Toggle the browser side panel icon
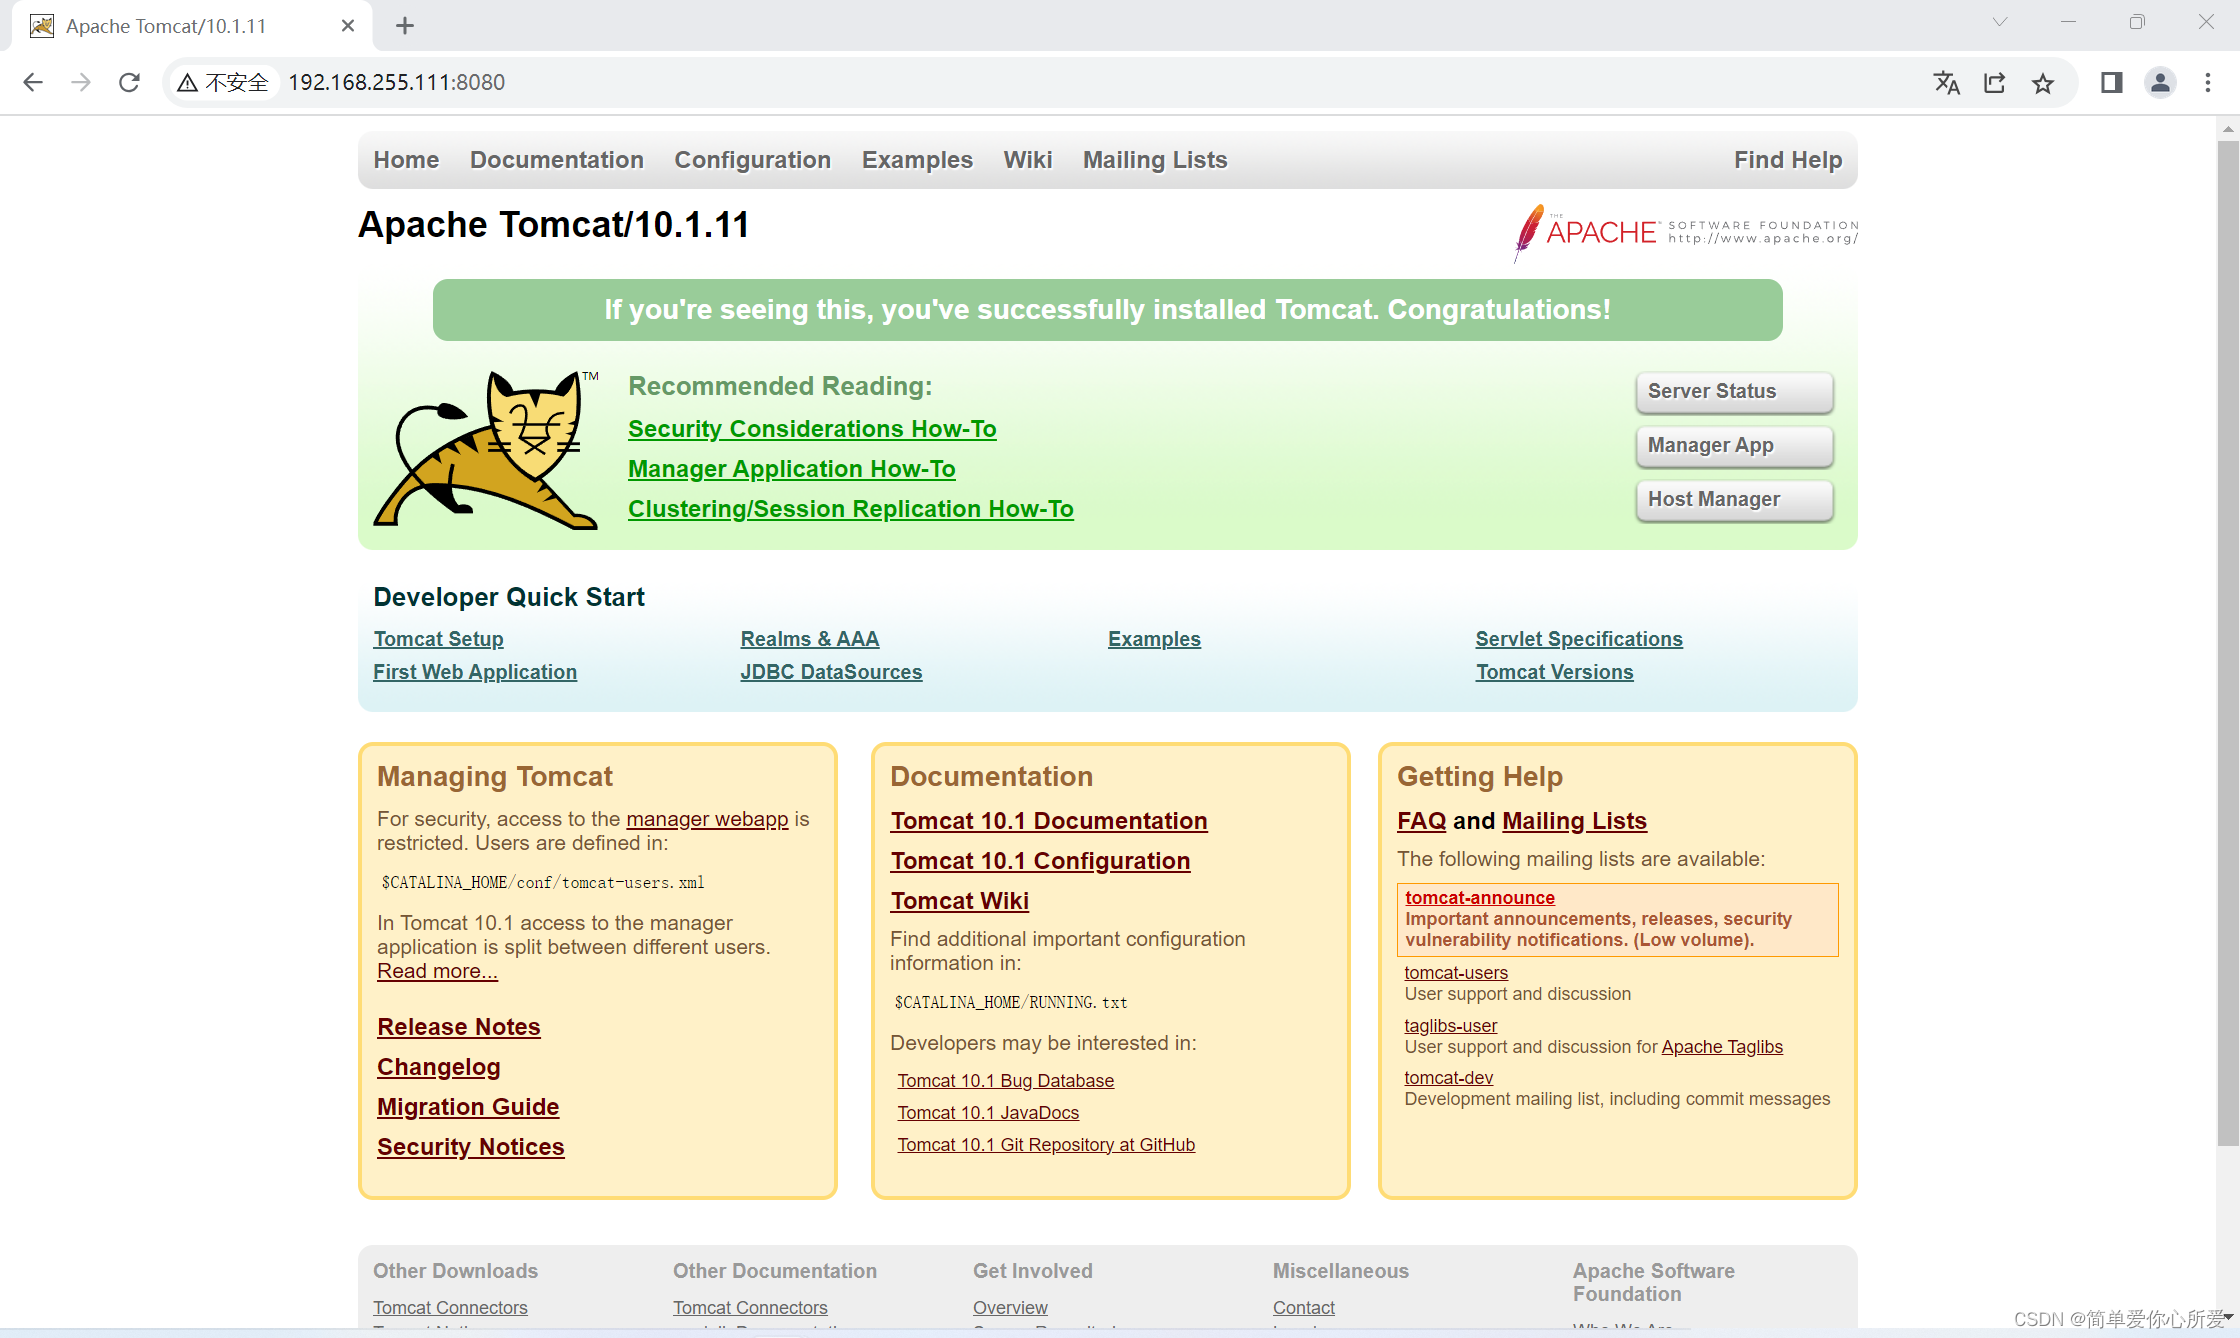Screen dimensions: 2240x1338 point(2111,83)
